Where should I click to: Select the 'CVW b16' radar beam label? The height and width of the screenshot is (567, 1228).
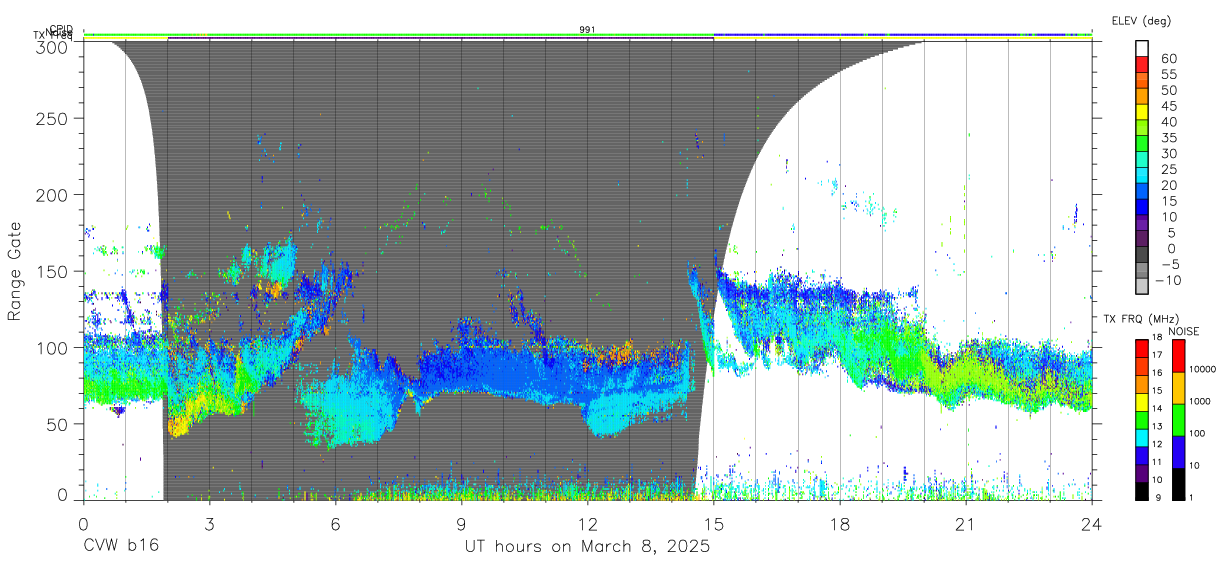(121, 547)
